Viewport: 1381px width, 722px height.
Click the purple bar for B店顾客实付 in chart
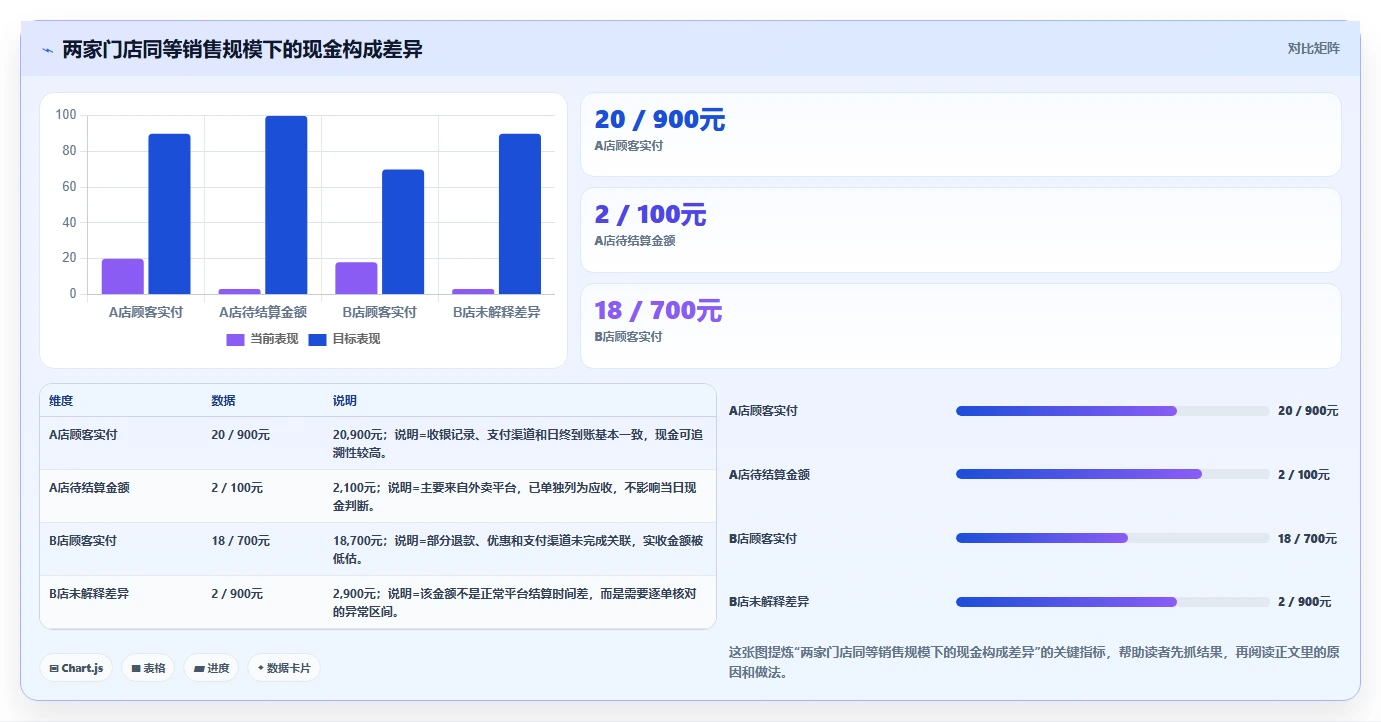(356, 278)
